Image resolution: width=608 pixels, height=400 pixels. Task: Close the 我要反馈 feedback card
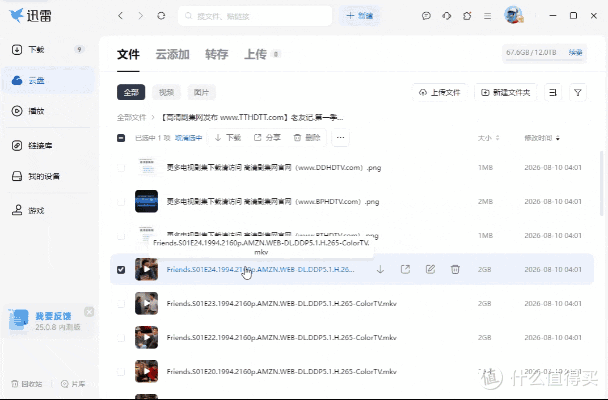pyautogui.click(x=89, y=312)
